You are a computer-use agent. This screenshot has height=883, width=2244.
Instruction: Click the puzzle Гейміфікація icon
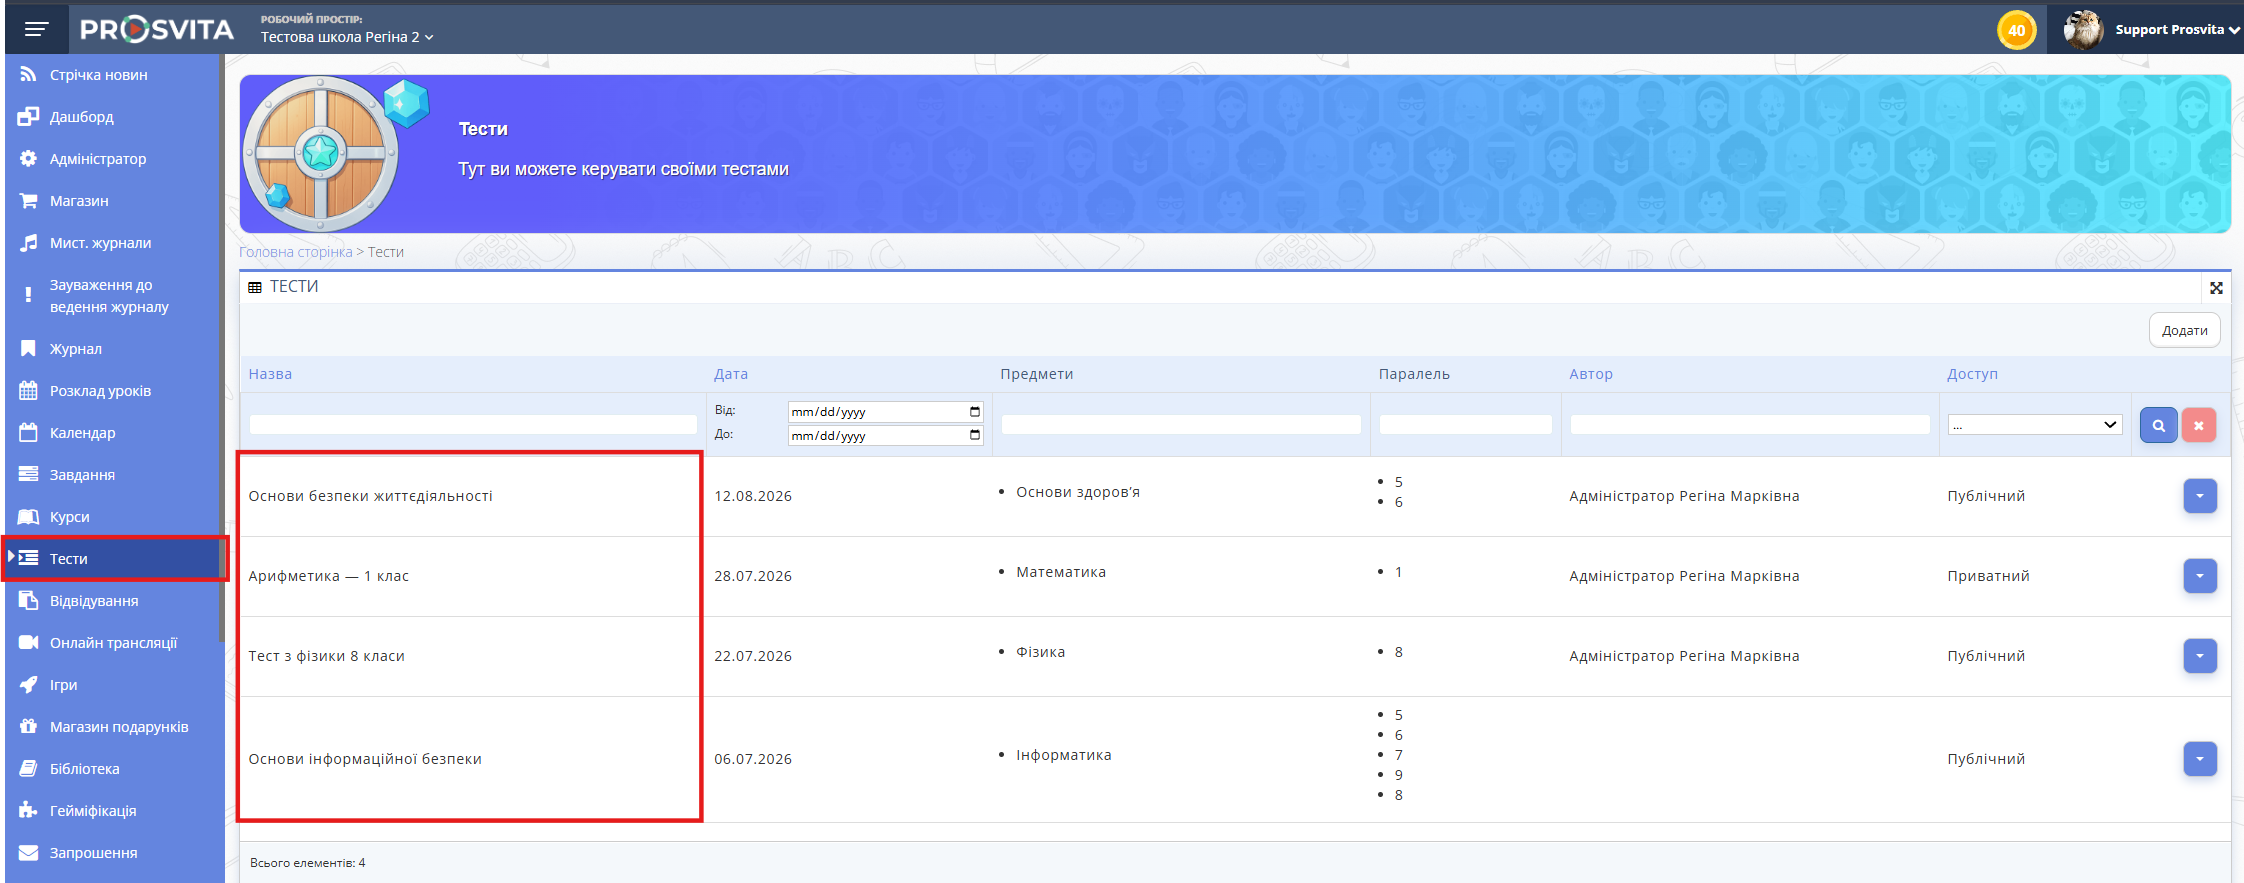[28, 810]
